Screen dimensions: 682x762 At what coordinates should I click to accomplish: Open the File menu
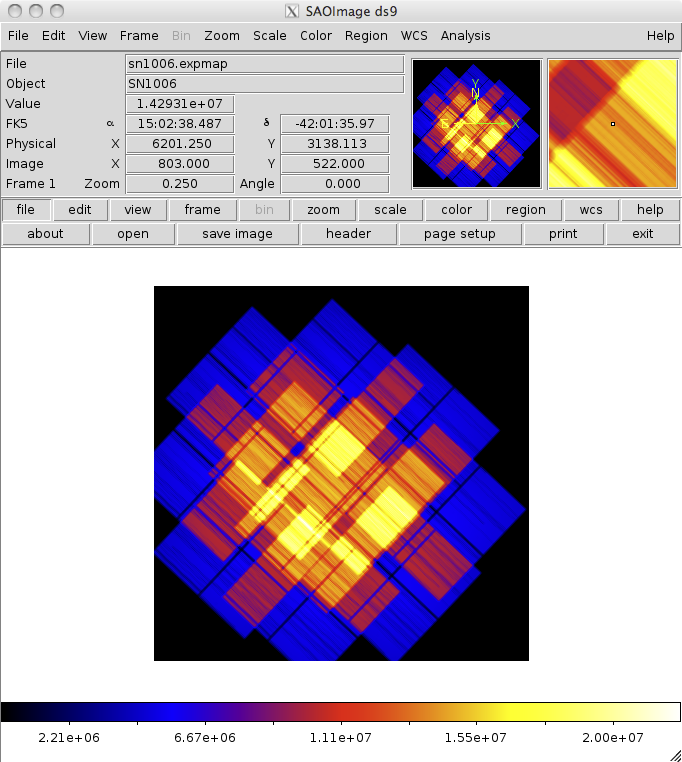pyautogui.click(x=17, y=35)
